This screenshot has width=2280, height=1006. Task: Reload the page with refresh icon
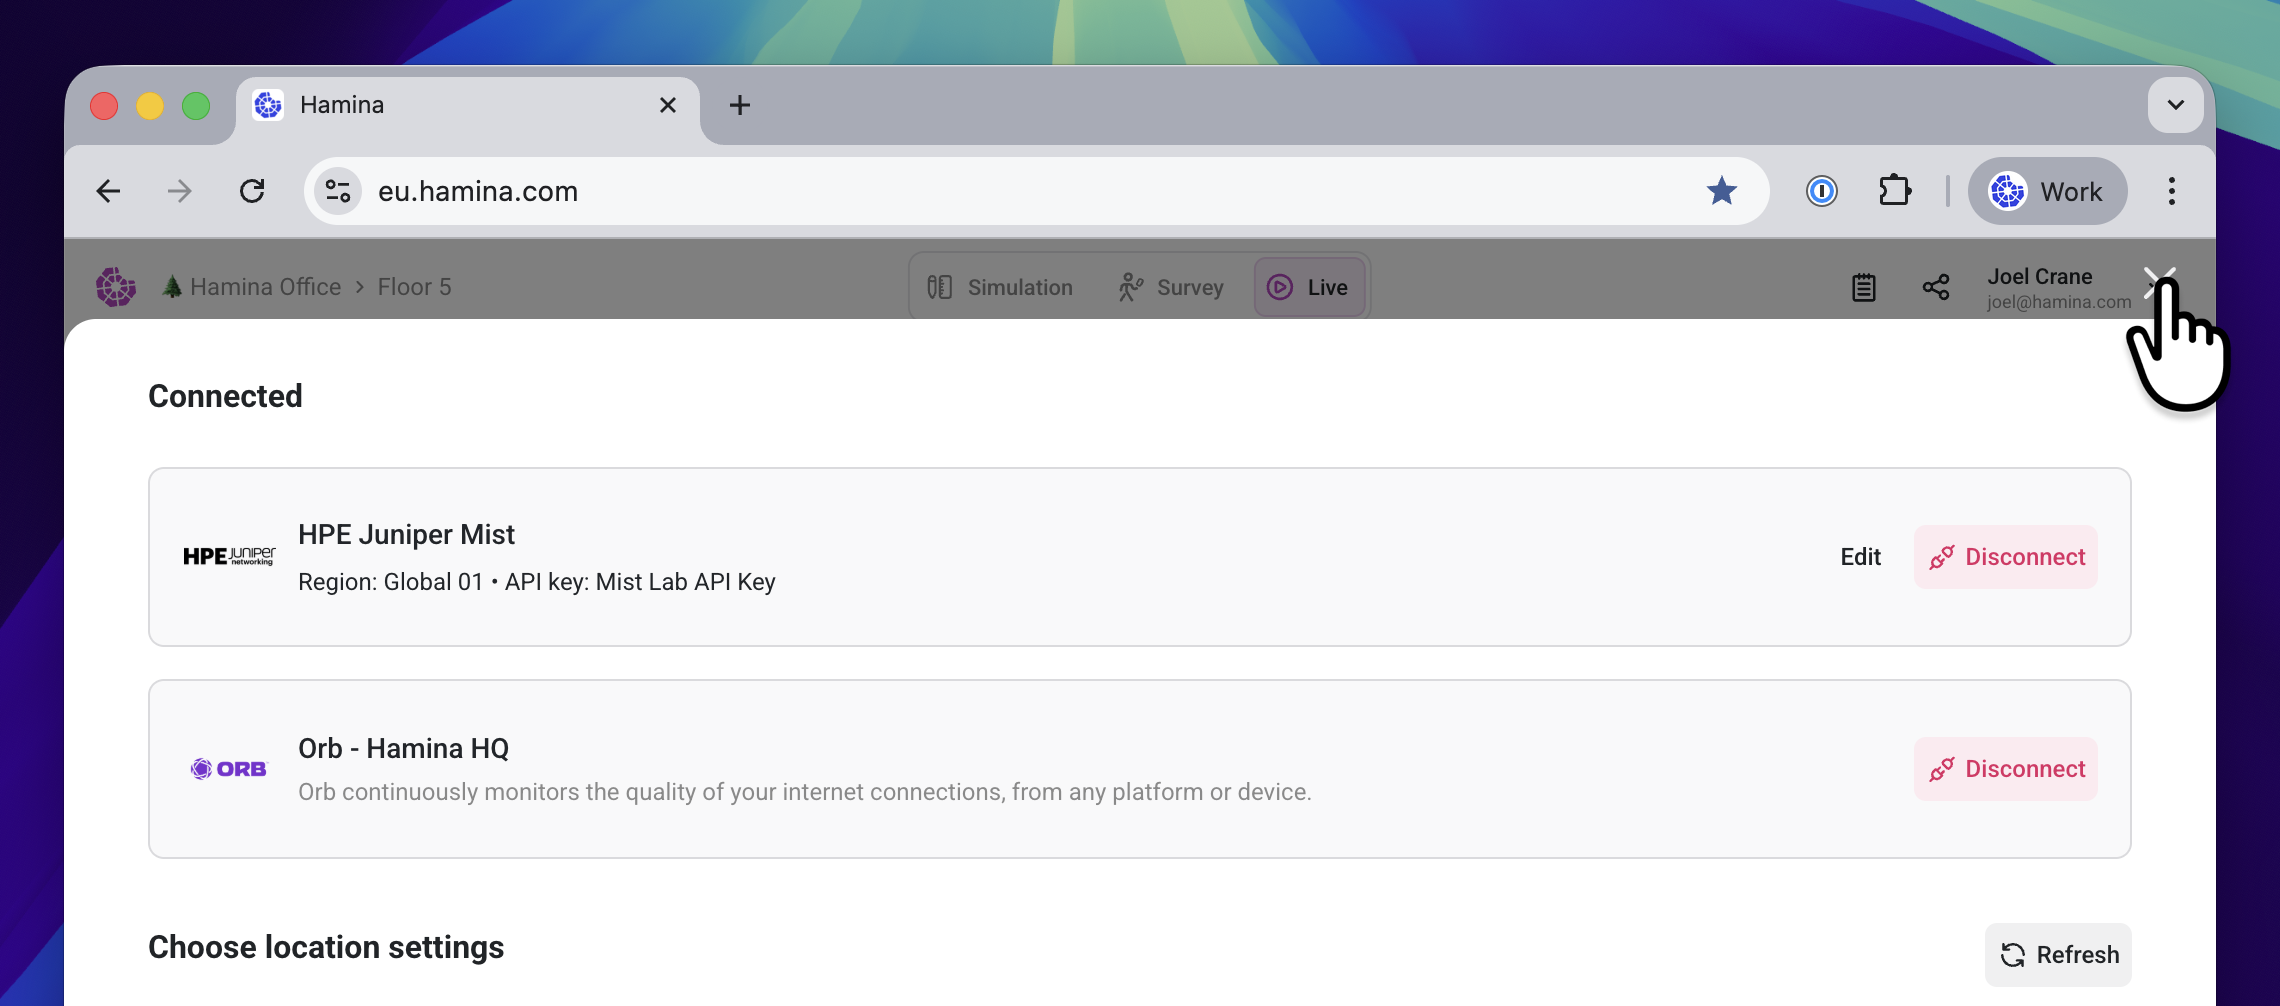click(252, 191)
